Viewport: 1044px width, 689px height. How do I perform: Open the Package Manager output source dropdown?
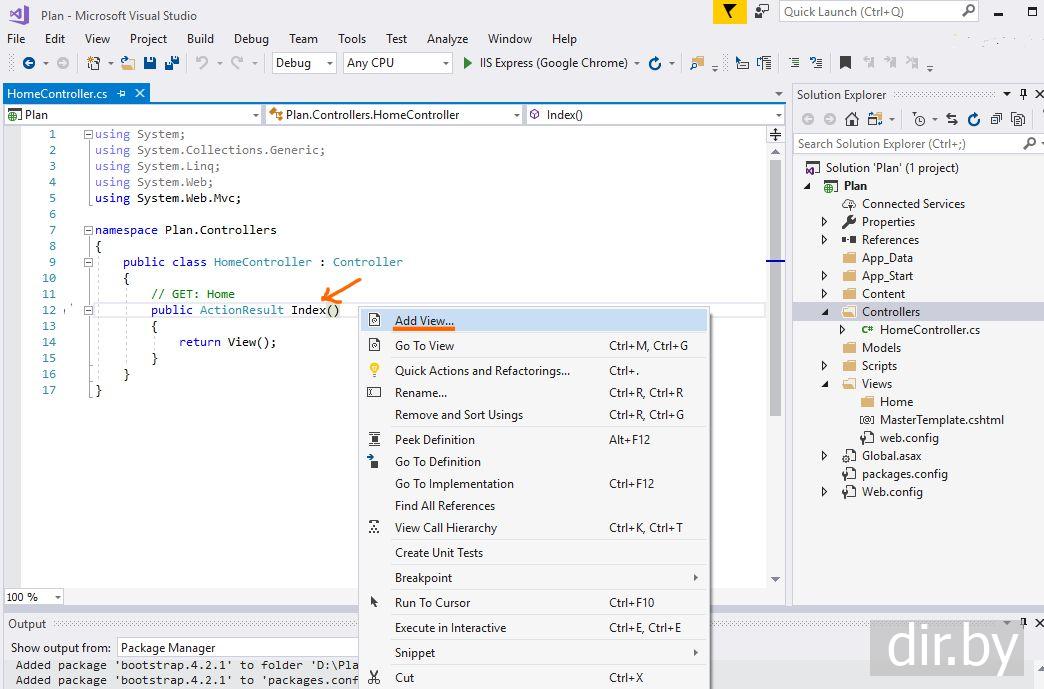[x=236, y=647]
